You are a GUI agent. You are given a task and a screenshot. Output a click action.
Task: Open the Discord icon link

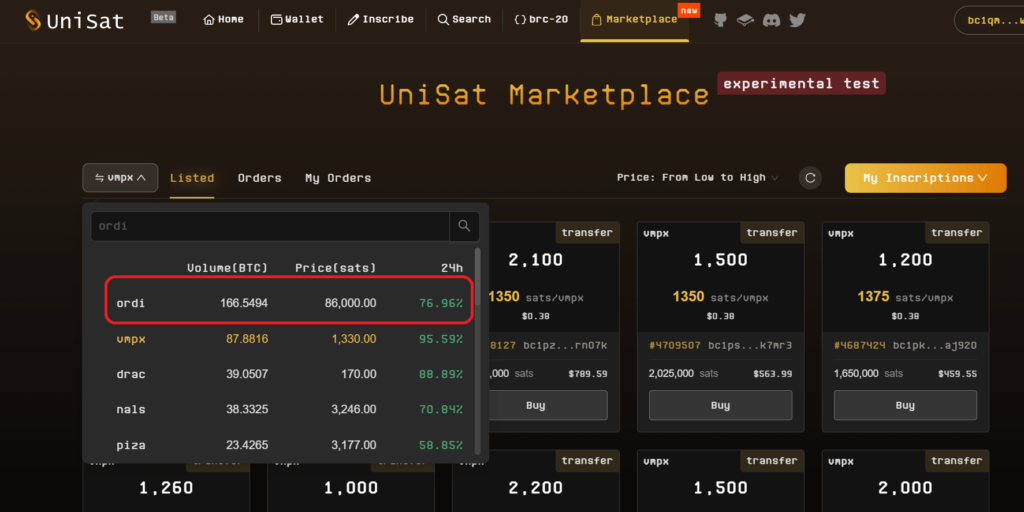771,20
